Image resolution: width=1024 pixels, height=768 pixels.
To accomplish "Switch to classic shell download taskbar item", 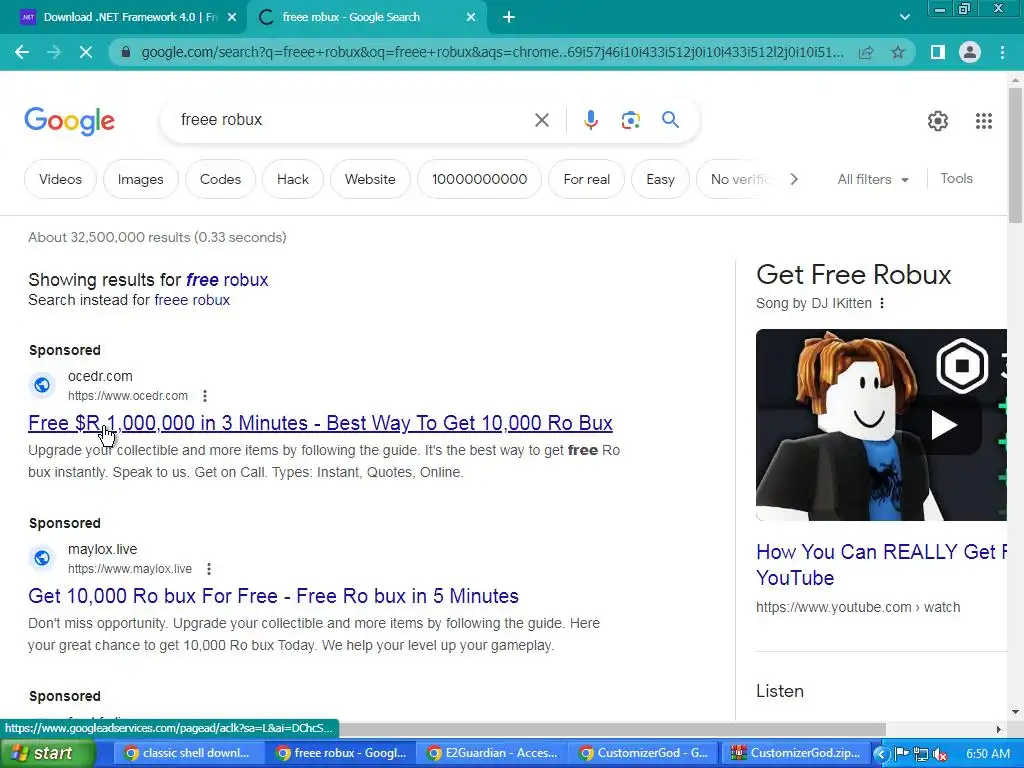I will click(189, 753).
